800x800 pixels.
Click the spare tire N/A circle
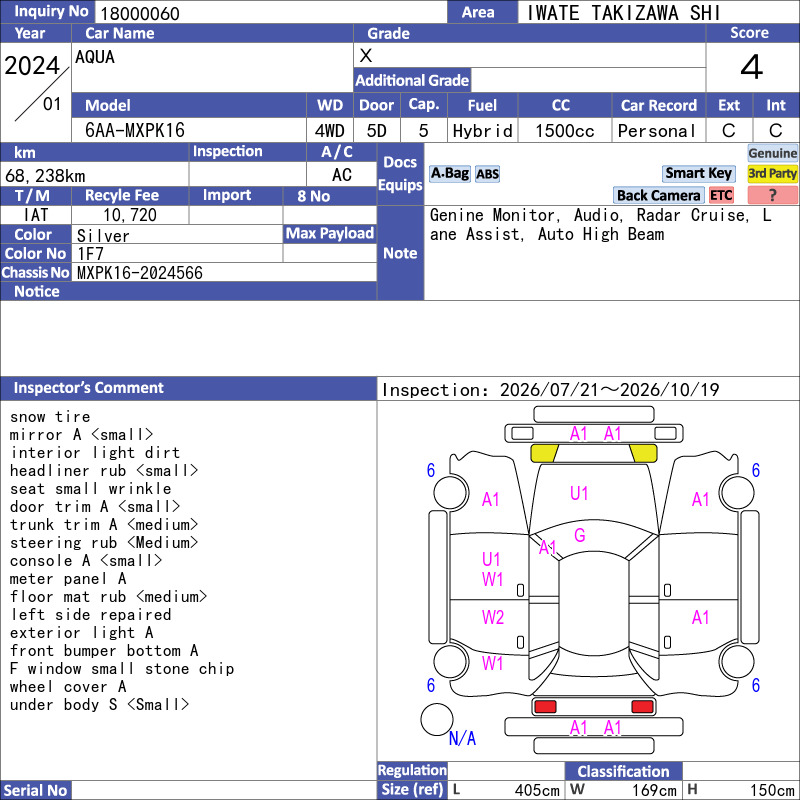click(x=437, y=719)
